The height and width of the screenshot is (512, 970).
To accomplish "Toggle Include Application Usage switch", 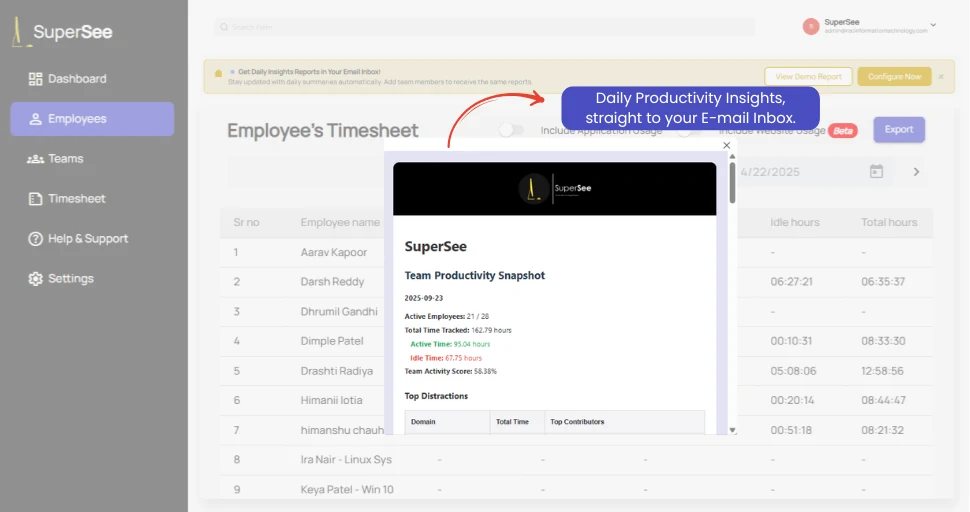I will (511, 130).
